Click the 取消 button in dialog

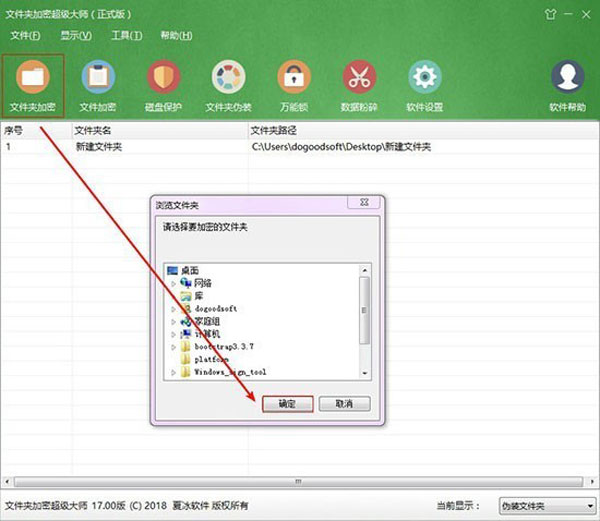[344, 404]
